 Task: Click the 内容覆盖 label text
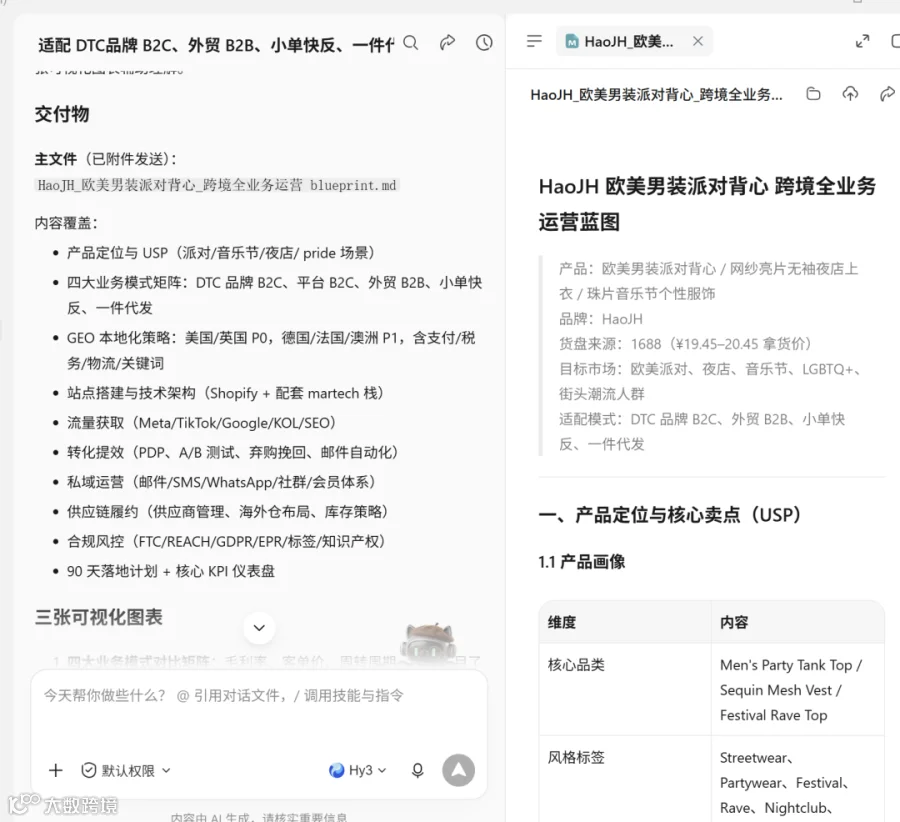coord(66,223)
